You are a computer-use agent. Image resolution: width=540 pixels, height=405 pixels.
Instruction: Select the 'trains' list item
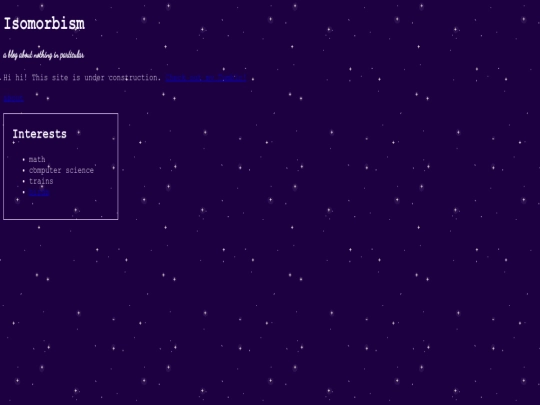coord(41,181)
